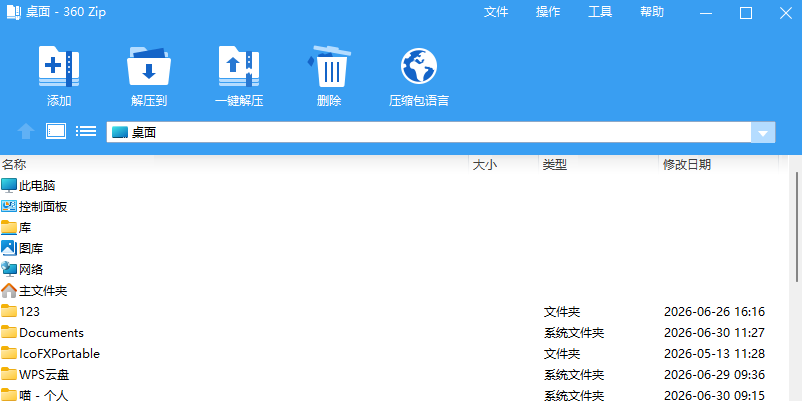
Task: Select the 库 library folder icon
Action: (9, 228)
